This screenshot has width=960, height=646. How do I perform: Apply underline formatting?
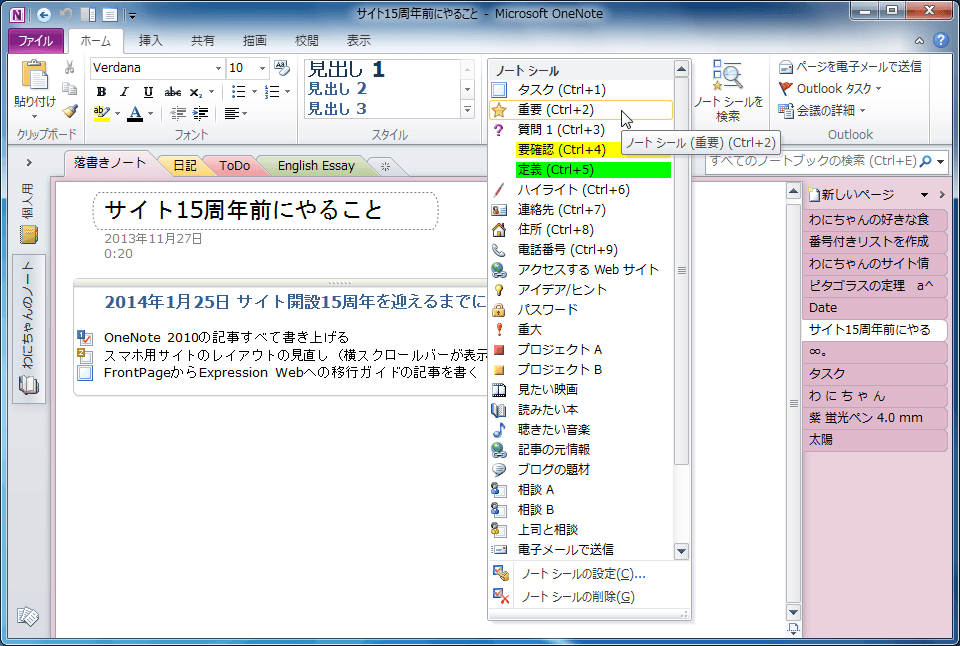point(148,92)
